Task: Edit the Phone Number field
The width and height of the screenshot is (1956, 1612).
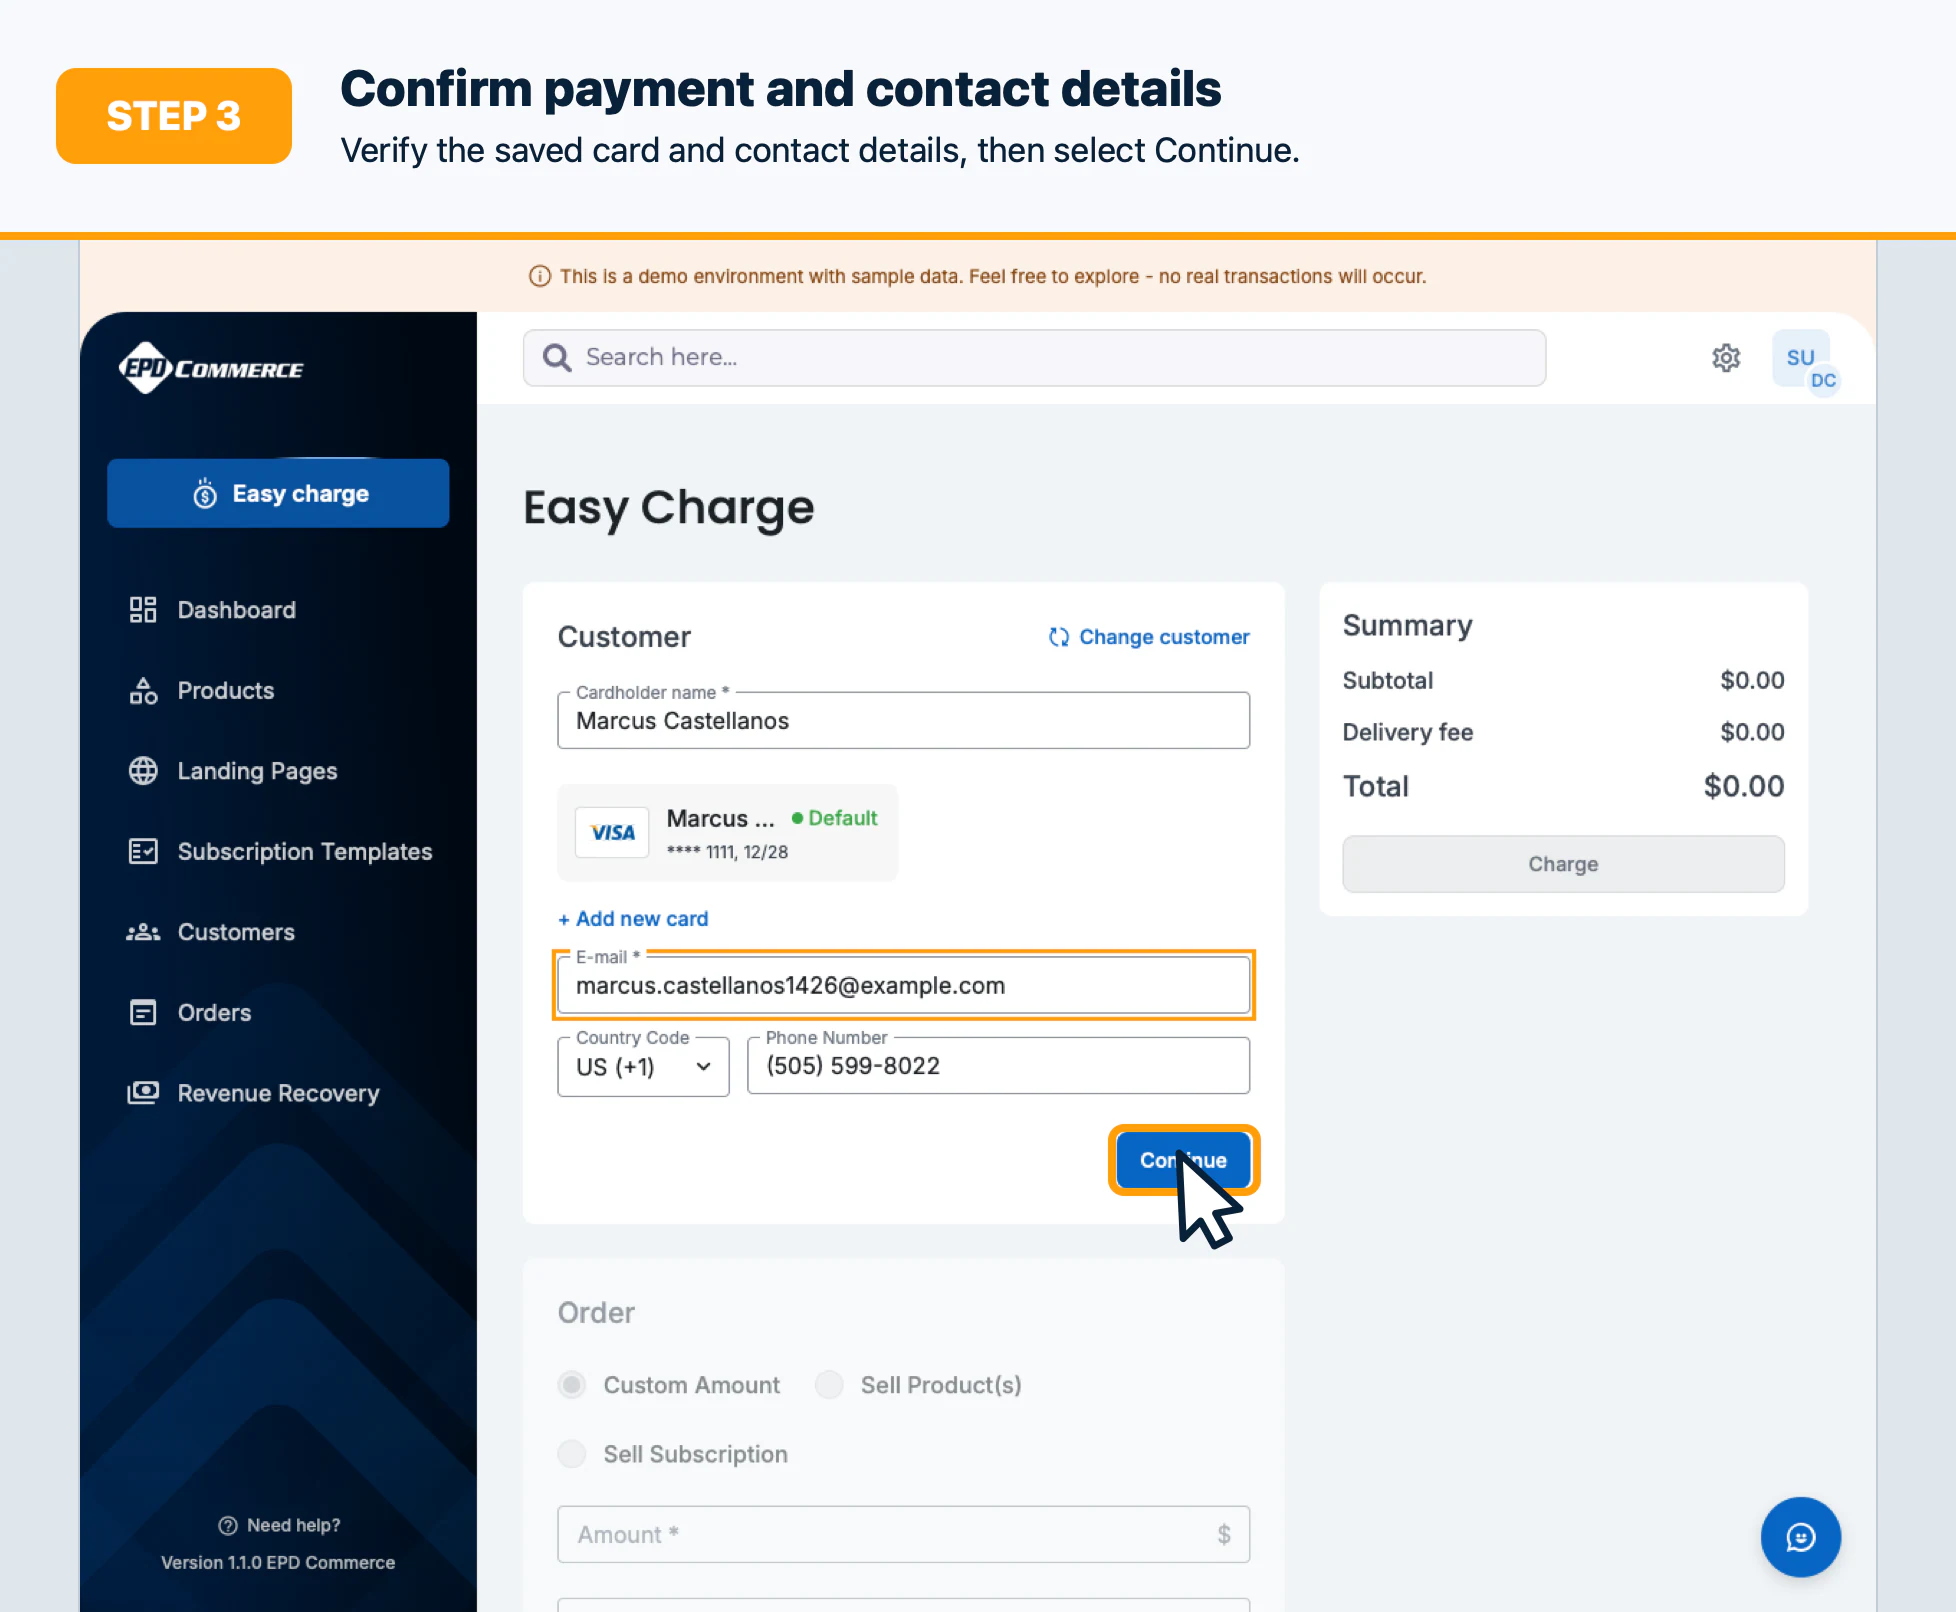Action: tap(998, 1066)
